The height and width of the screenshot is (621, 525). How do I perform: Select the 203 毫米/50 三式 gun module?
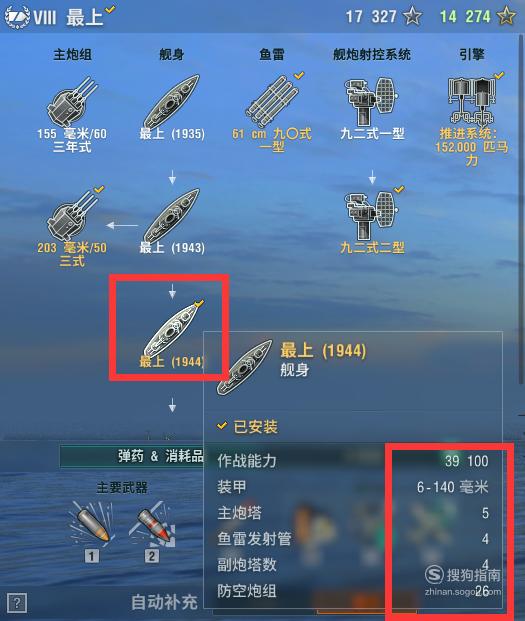tap(72, 216)
